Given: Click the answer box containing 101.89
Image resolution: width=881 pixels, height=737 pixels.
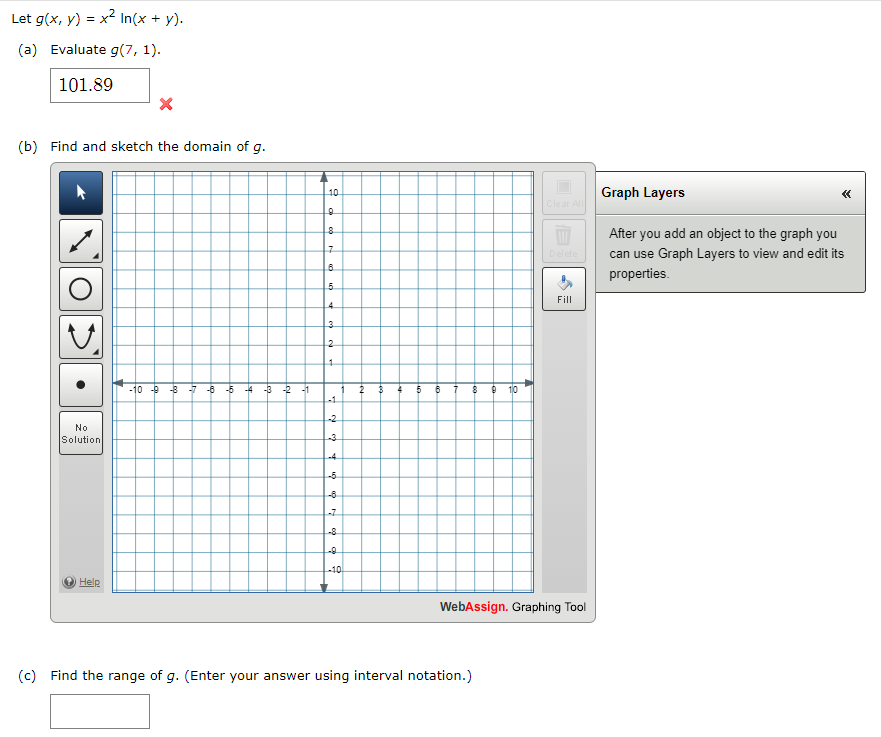Looking at the screenshot, I should click(100, 86).
